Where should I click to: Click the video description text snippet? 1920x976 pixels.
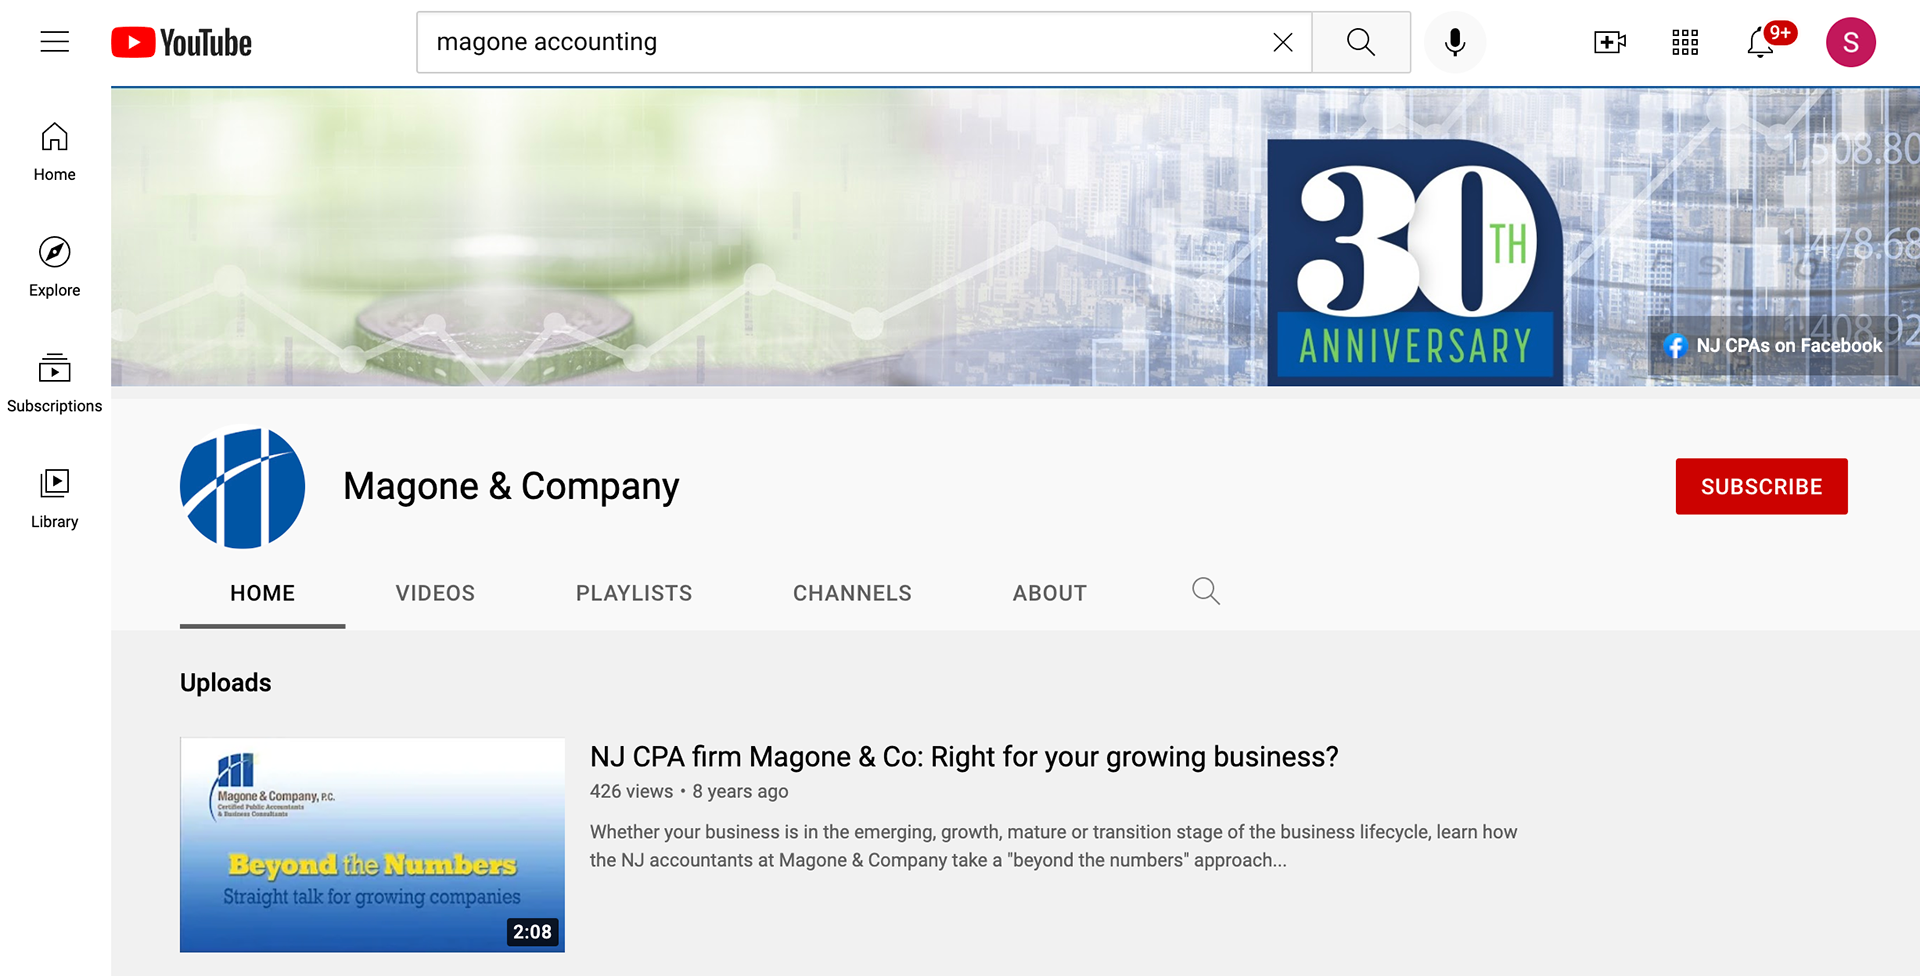coord(1053,846)
